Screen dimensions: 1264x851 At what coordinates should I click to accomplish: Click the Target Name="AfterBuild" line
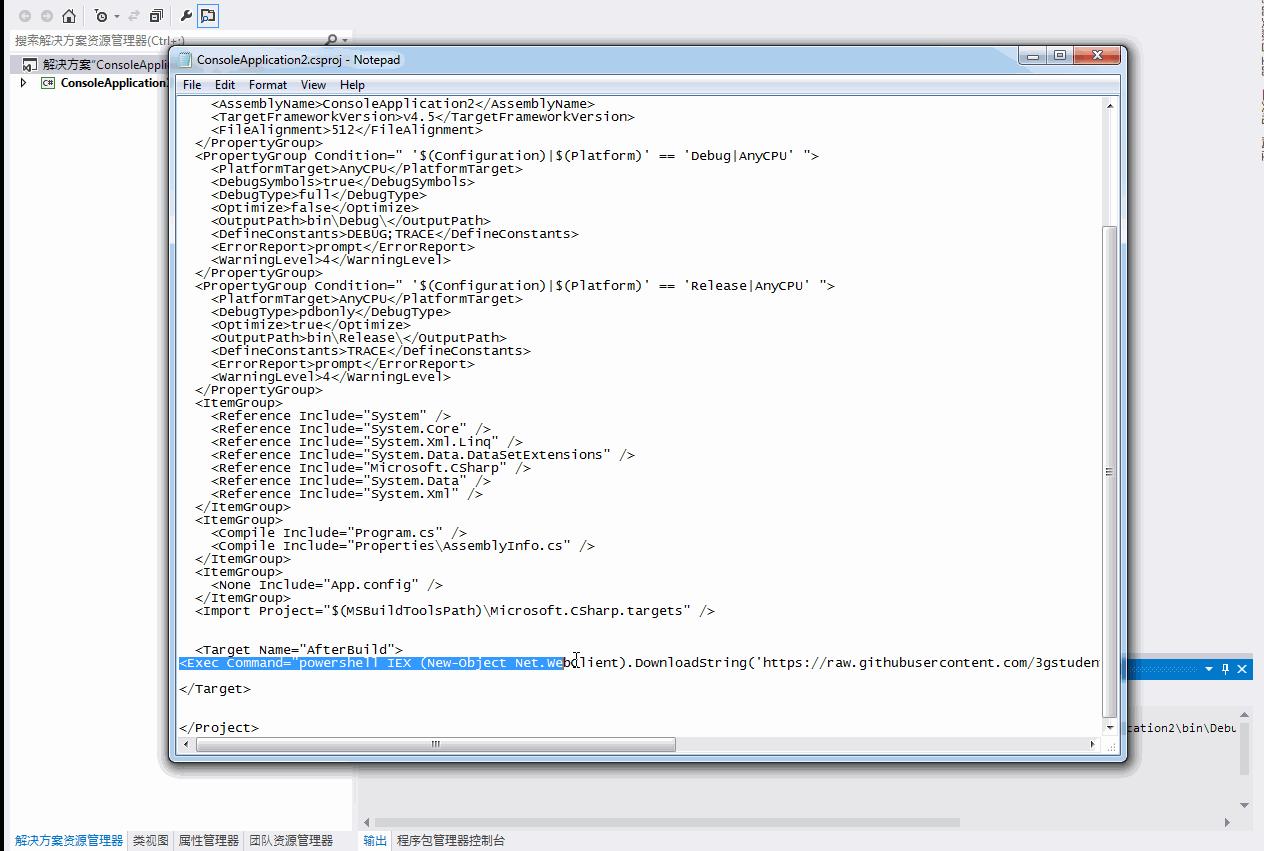[x=299, y=650]
